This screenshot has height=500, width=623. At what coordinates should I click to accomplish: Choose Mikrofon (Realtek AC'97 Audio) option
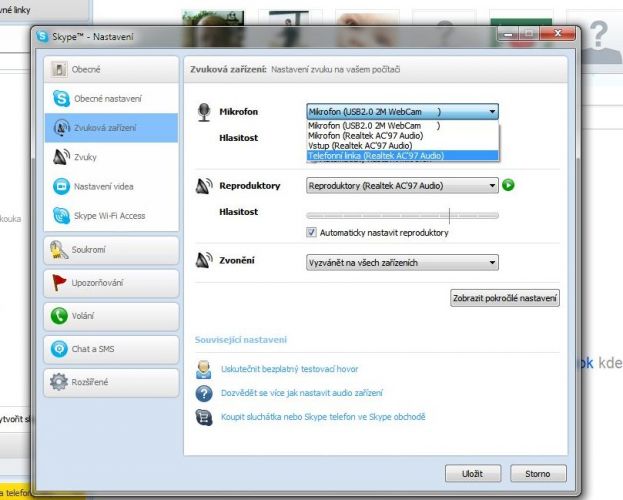point(402,136)
